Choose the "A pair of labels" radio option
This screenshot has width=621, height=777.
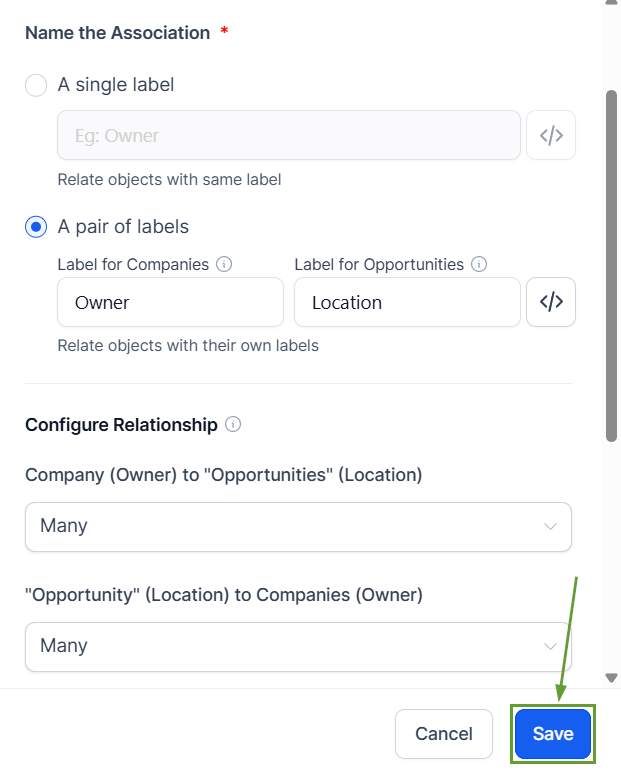(36, 227)
